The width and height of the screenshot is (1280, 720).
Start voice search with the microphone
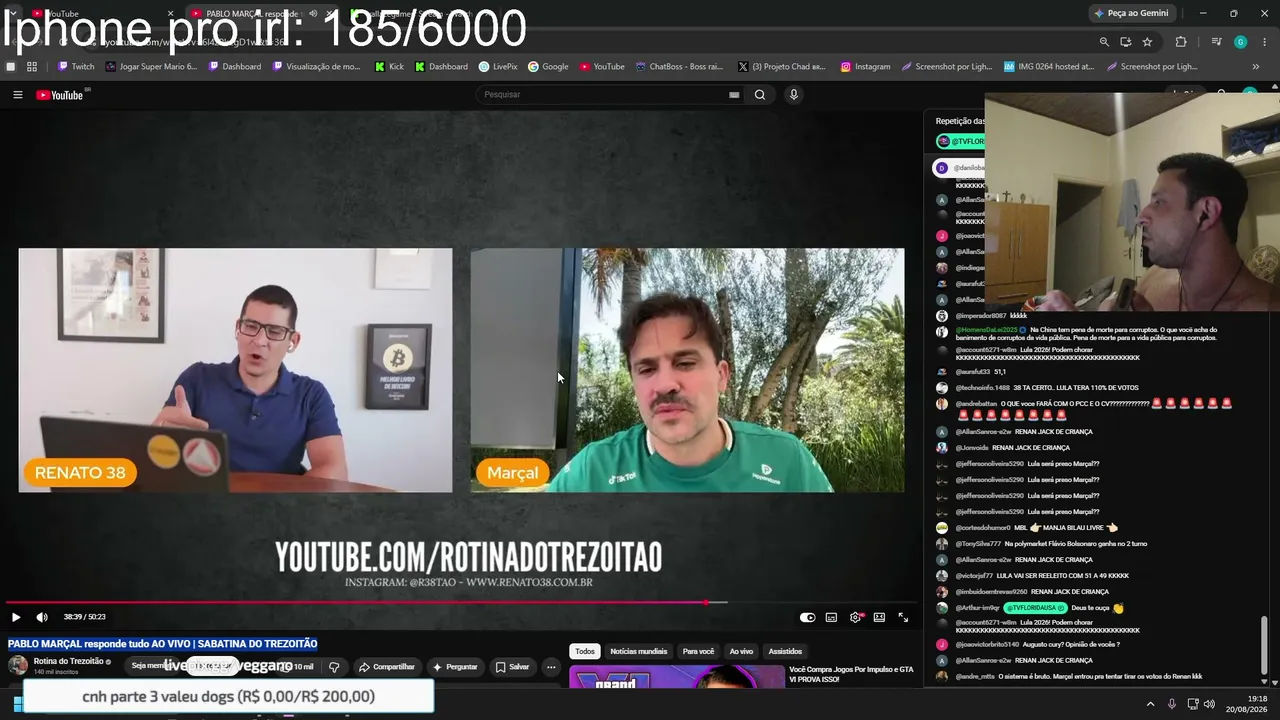[794, 95]
